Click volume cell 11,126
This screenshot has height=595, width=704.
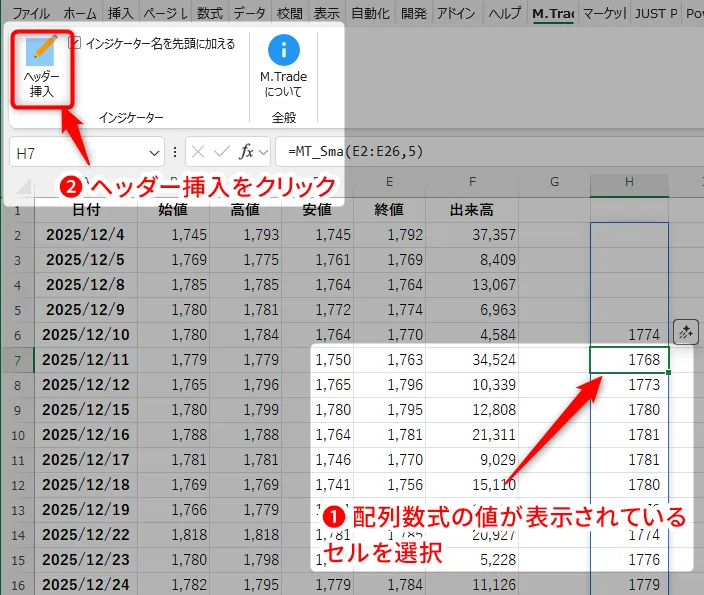[x=472, y=585]
